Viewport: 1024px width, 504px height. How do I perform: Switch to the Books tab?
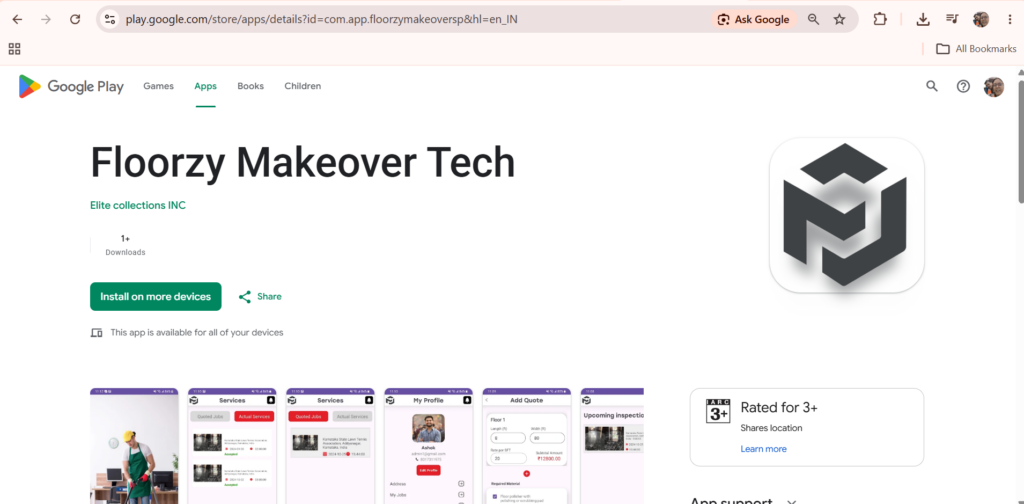click(x=250, y=86)
